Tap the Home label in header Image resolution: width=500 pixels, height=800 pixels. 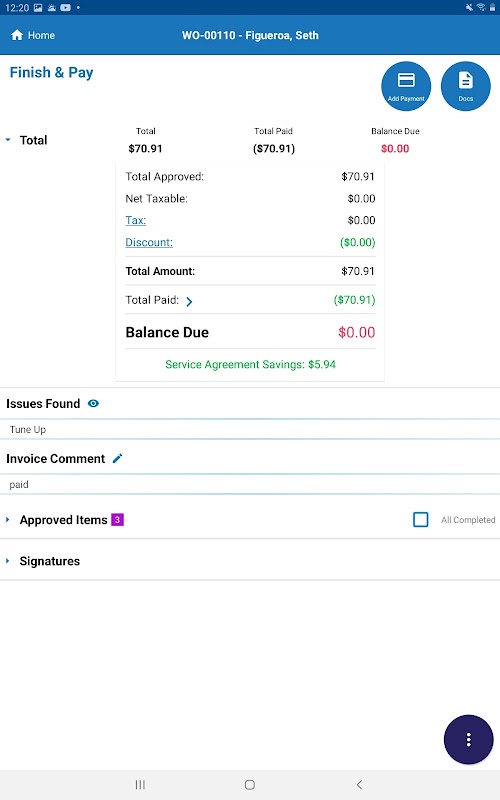[41, 35]
